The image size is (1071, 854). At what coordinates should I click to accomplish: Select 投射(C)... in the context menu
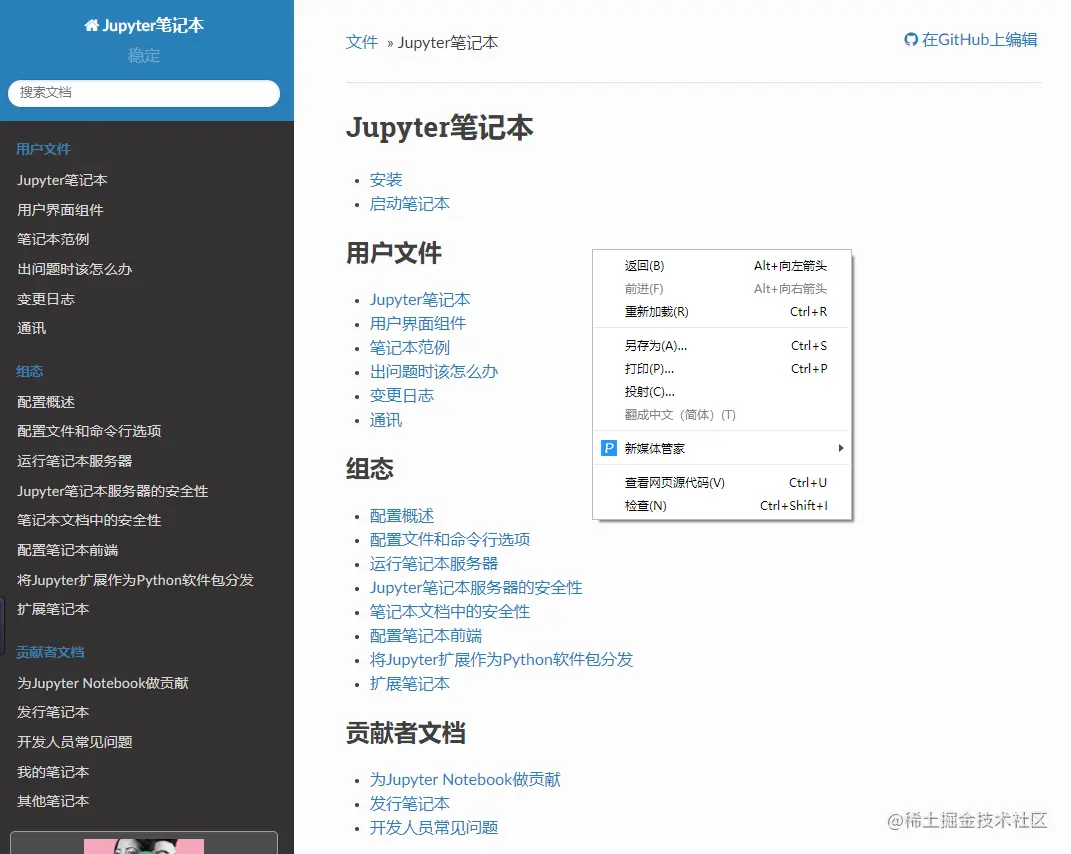tap(722, 392)
